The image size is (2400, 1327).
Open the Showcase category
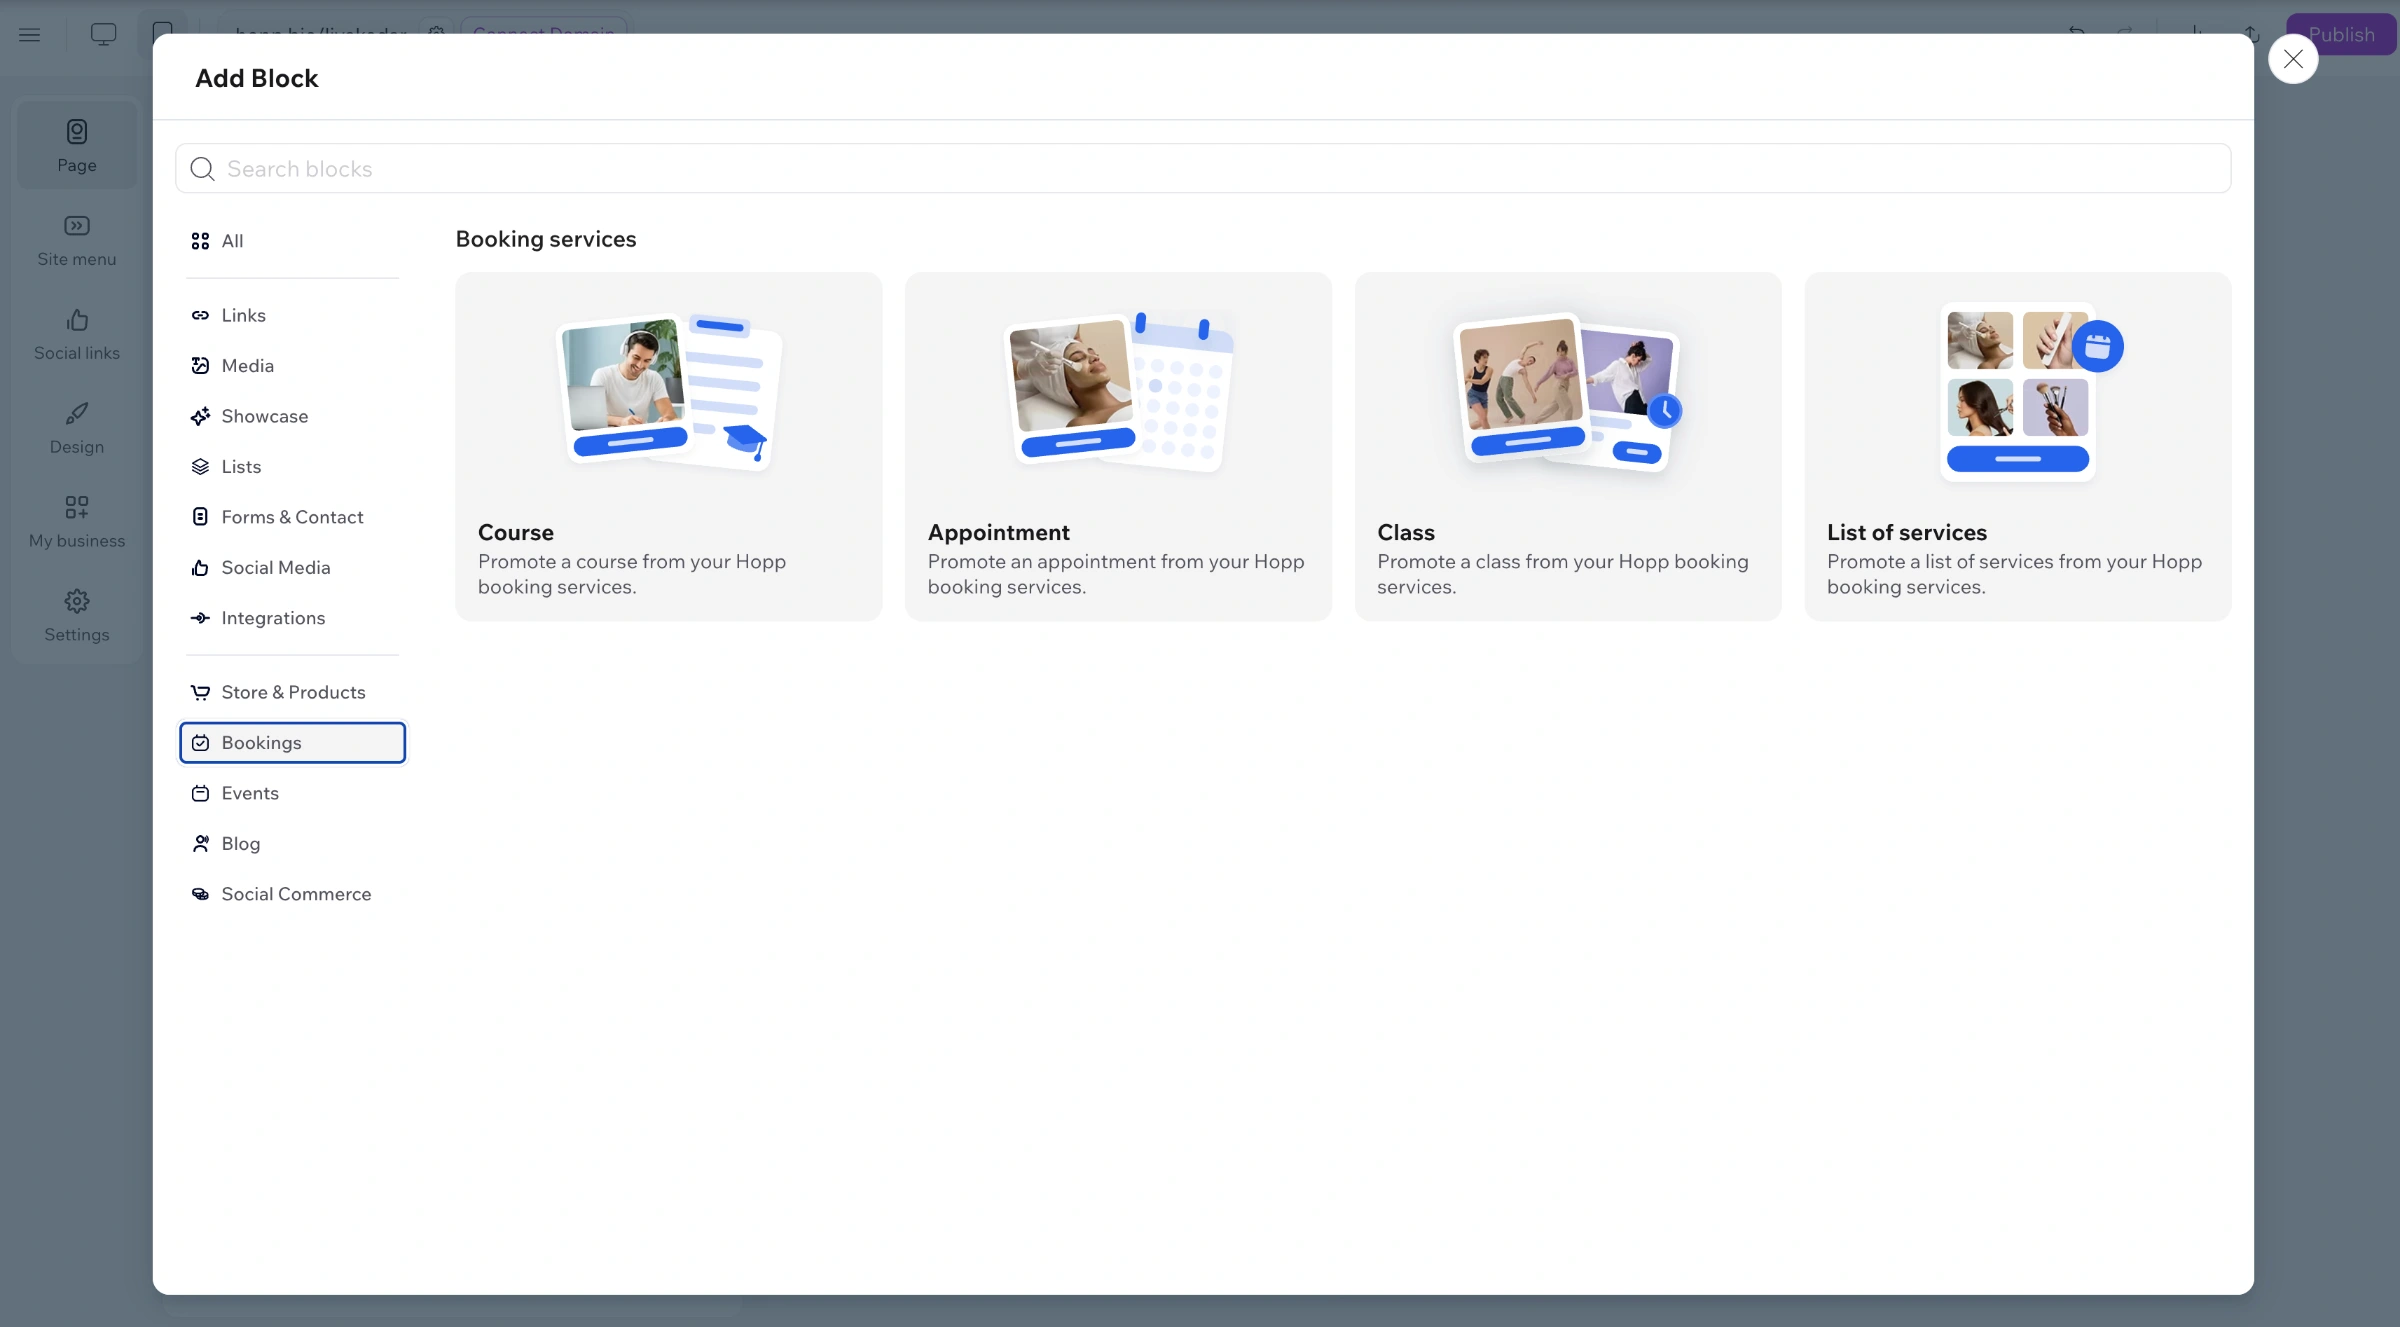coord(292,416)
